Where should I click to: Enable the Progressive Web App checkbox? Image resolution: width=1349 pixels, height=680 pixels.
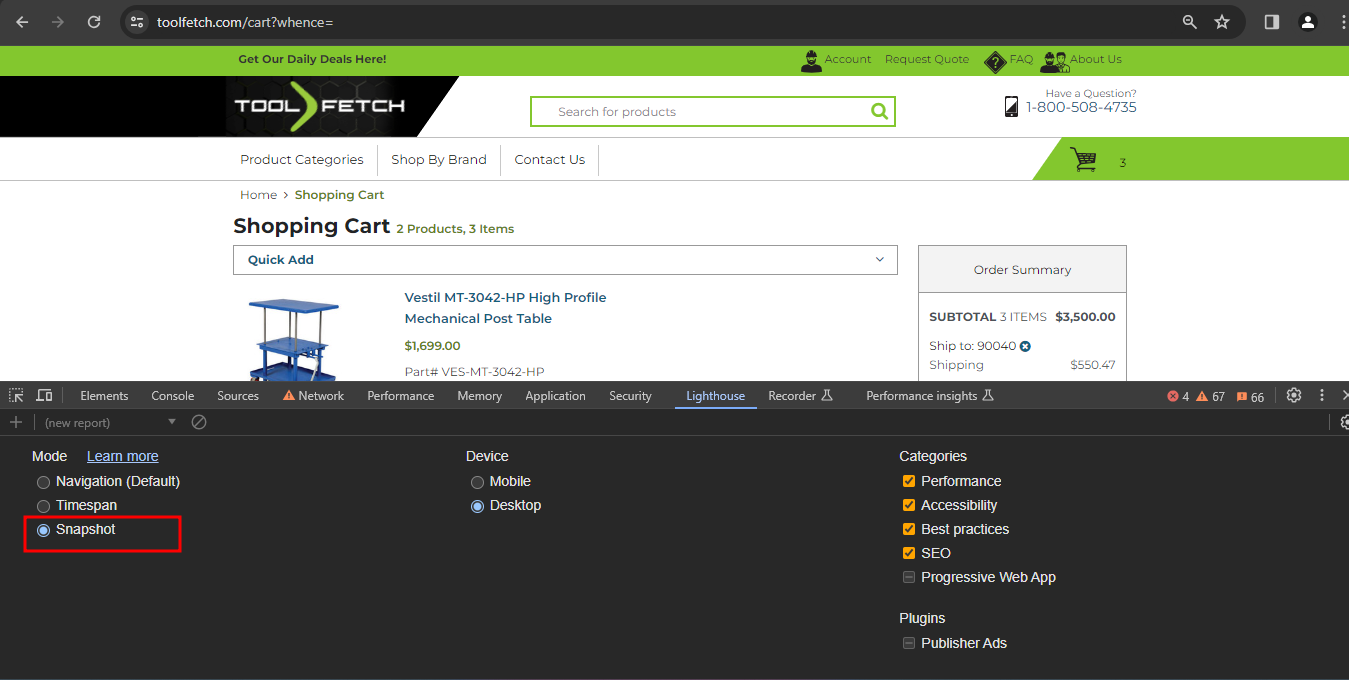pyautogui.click(x=909, y=577)
